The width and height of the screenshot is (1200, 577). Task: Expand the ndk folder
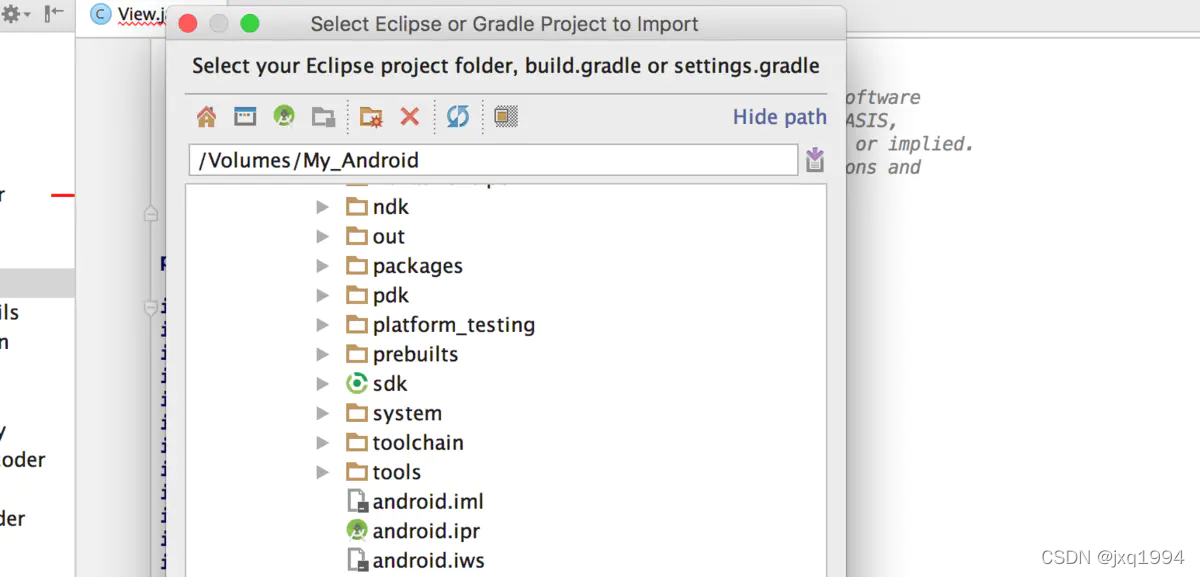click(x=322, y=207)
